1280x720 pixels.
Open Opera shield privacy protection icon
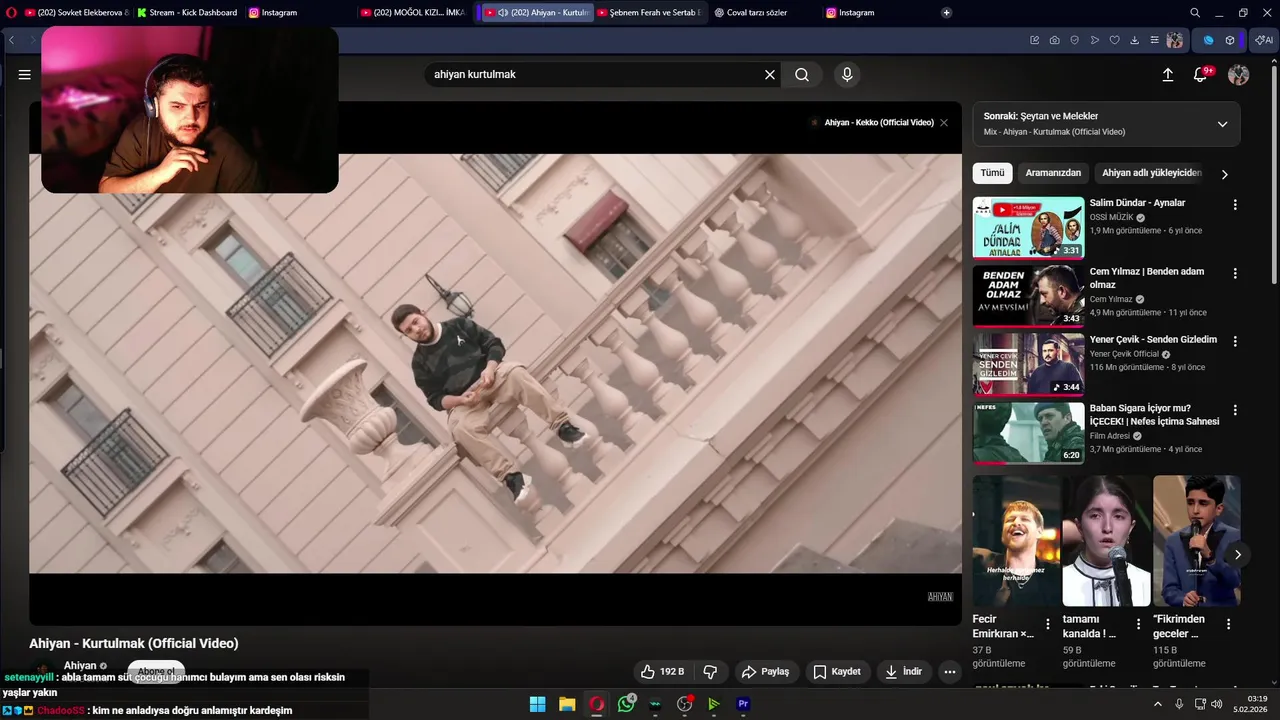[1075, 40]
